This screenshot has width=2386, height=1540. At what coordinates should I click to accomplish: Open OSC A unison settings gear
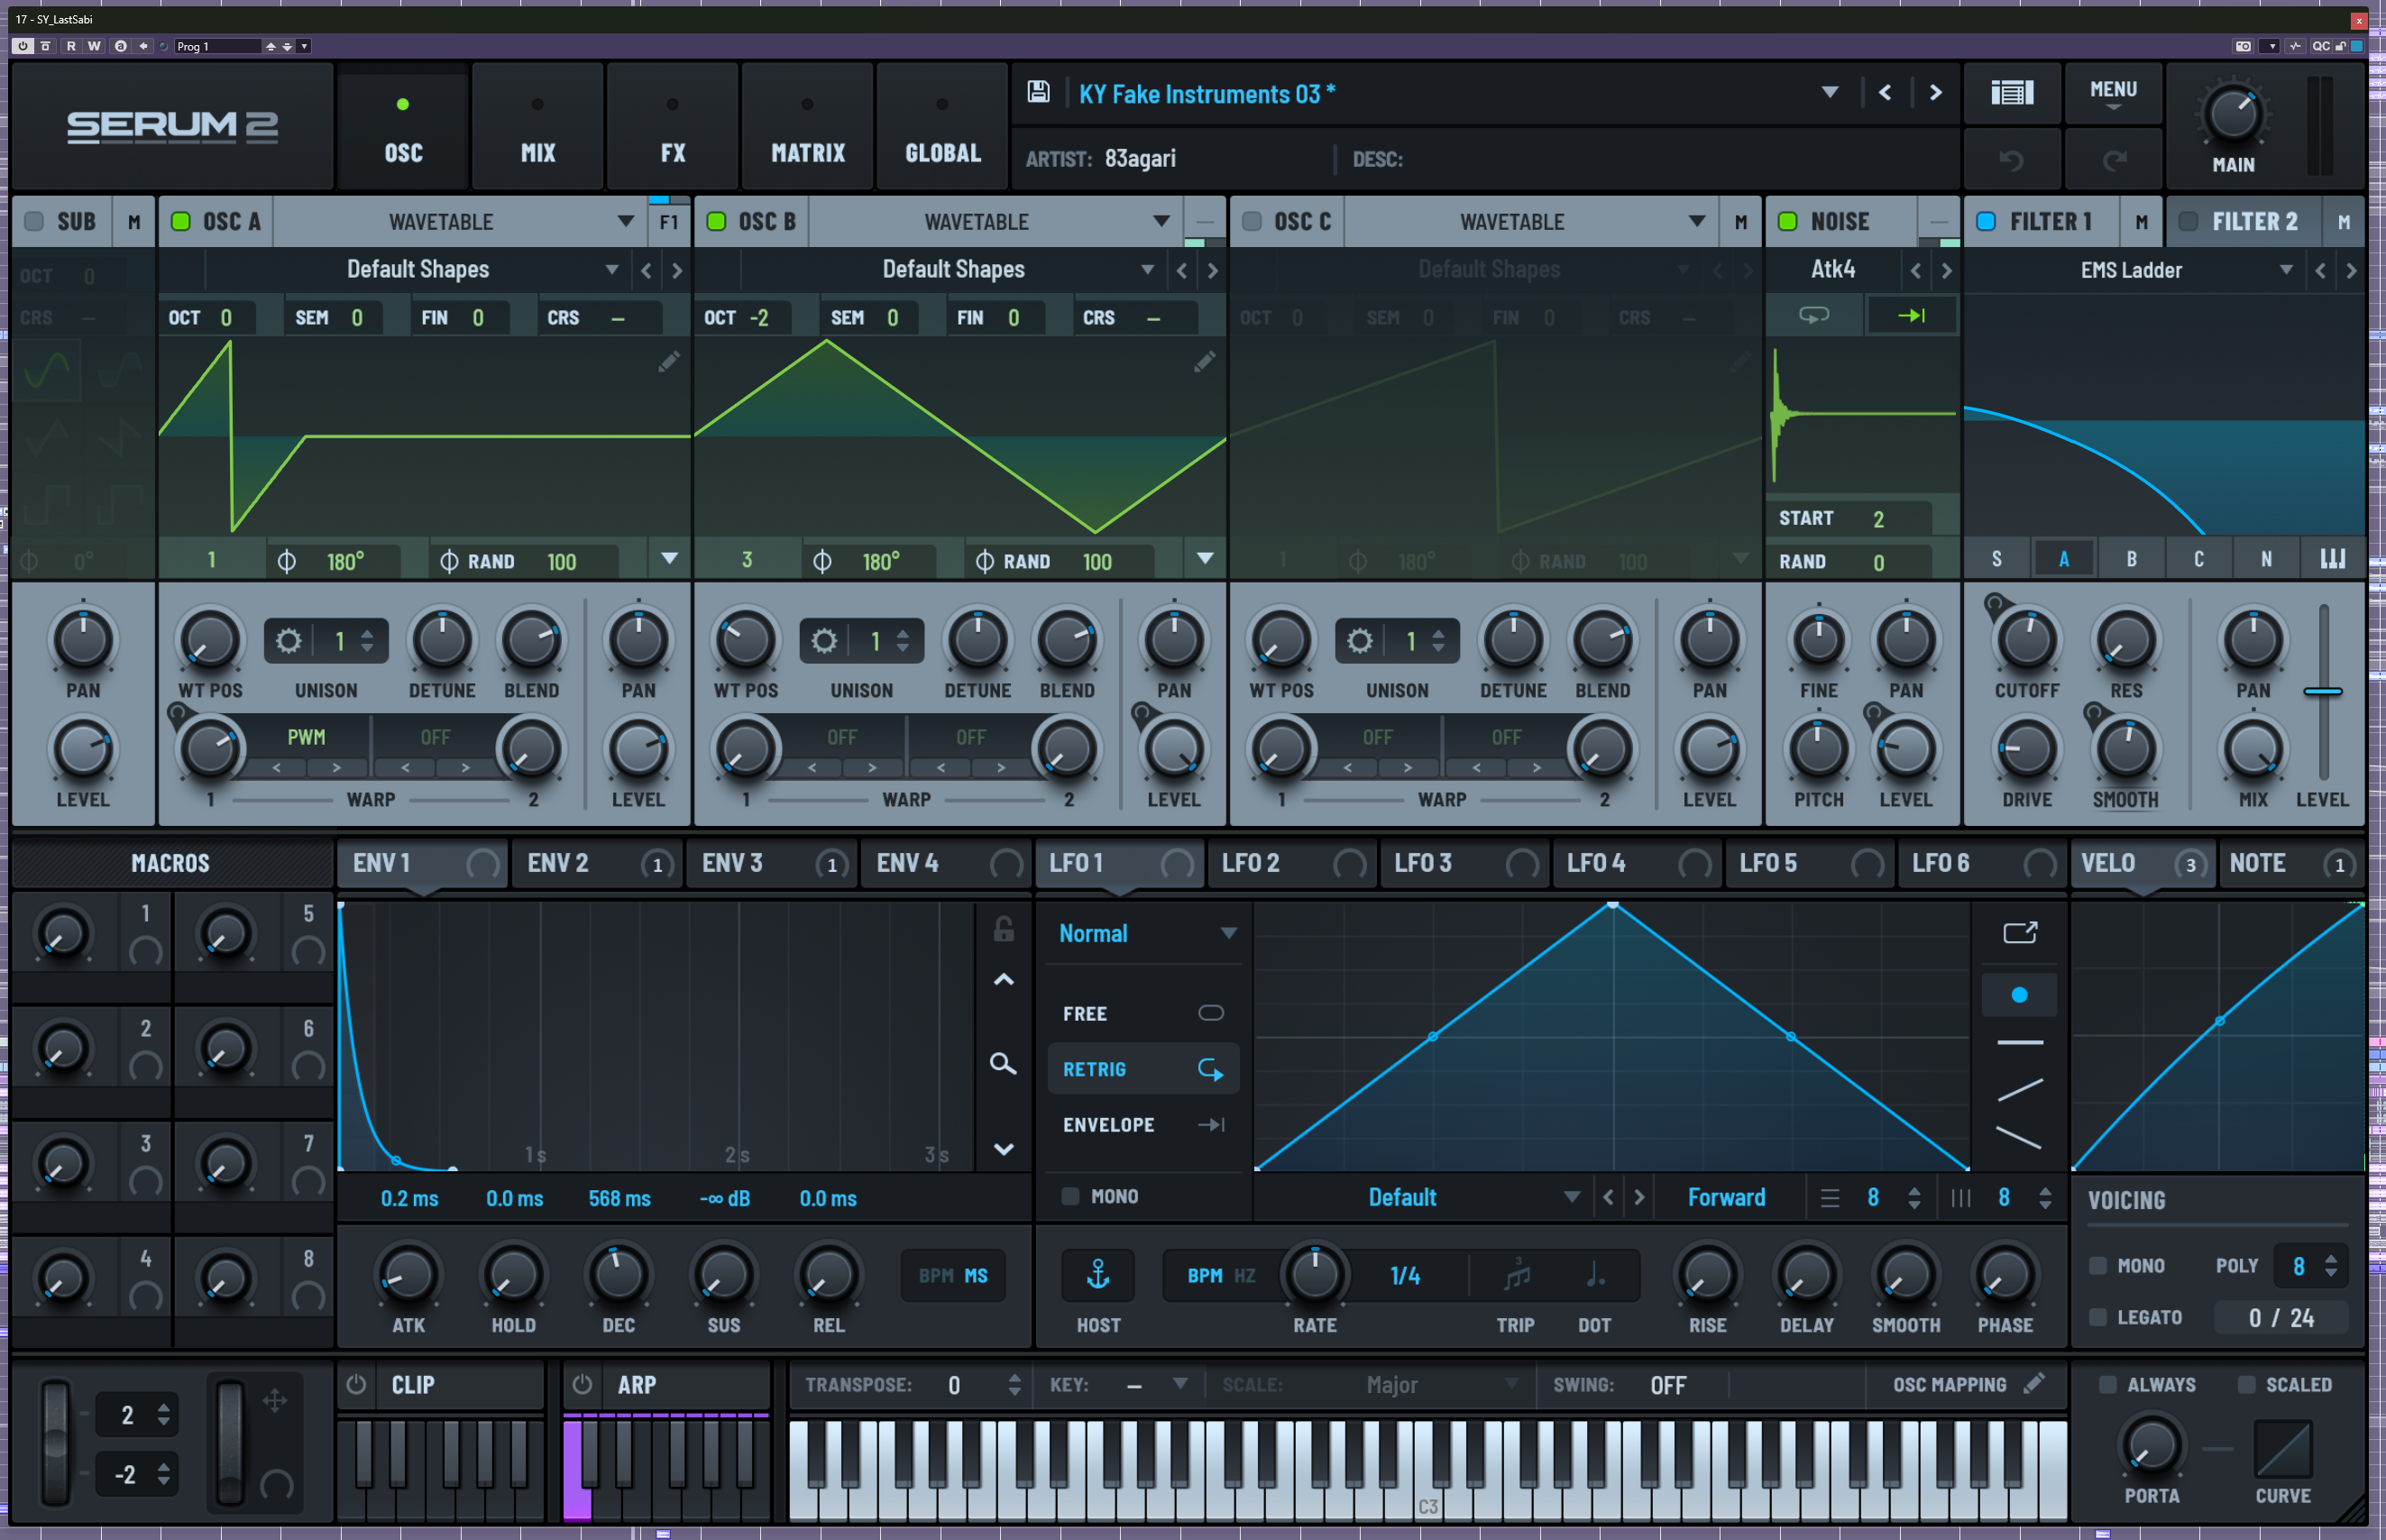coord(288,640)
